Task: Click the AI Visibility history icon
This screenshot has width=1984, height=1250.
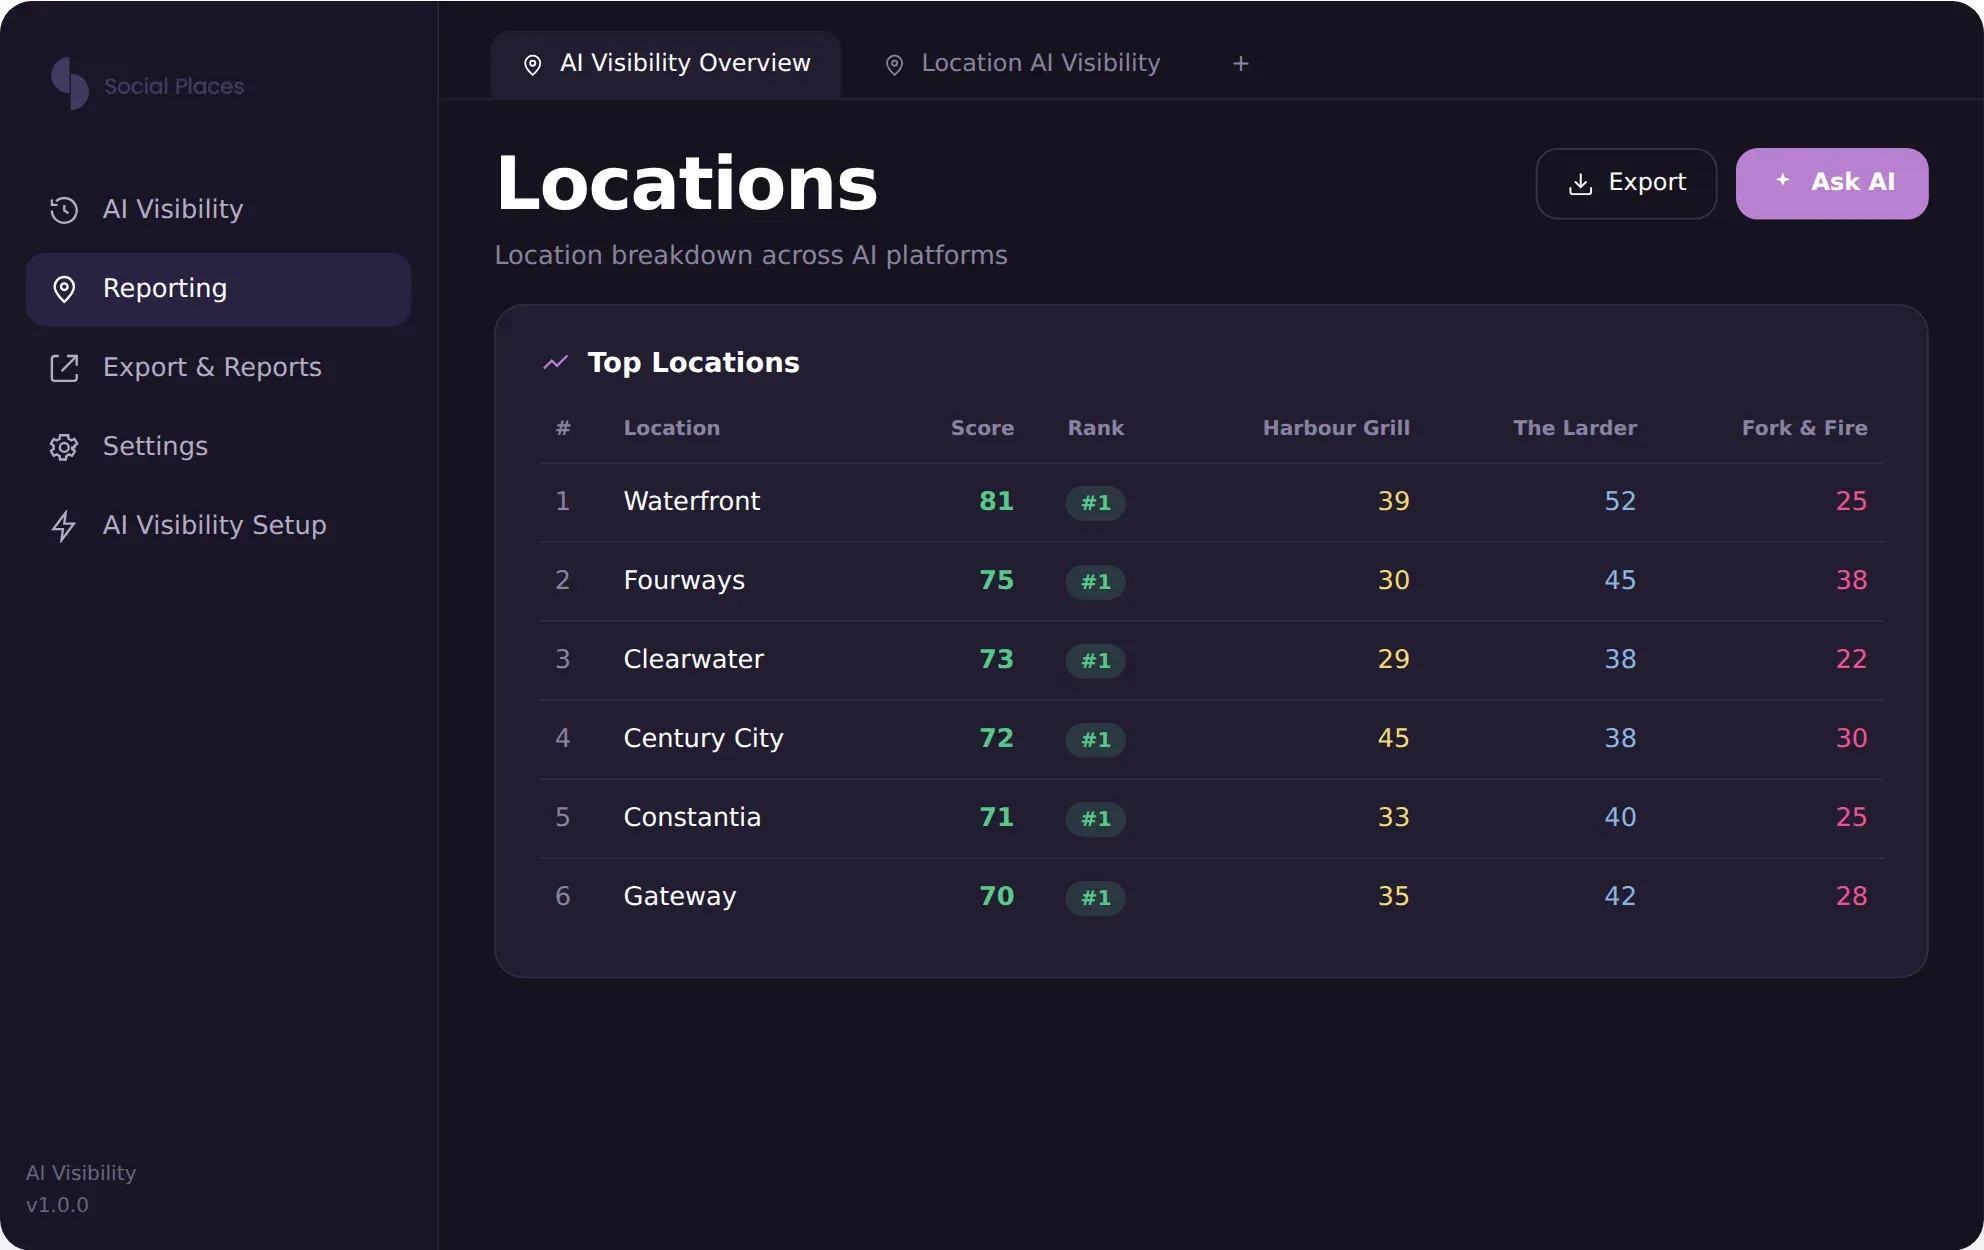Action: [64, 209]
